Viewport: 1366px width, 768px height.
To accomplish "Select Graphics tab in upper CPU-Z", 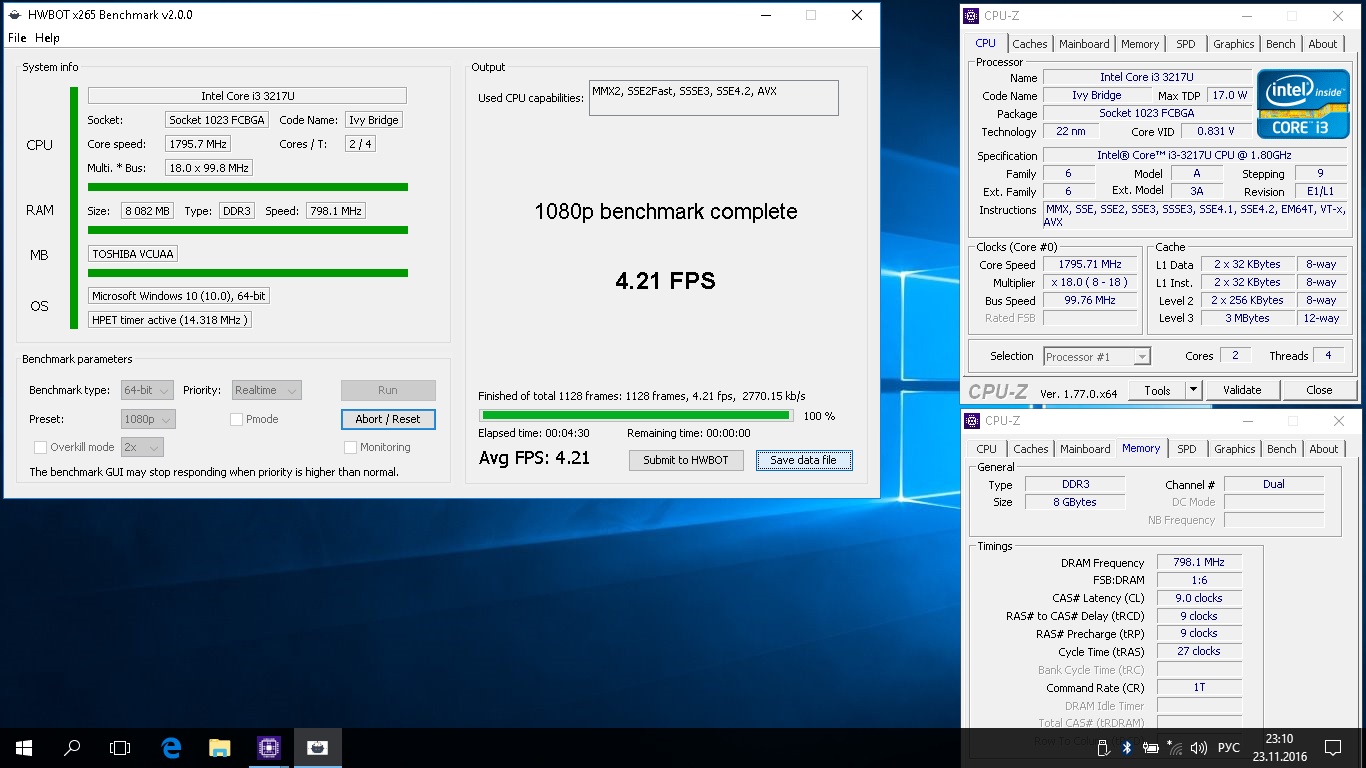I will [1233, 44].
